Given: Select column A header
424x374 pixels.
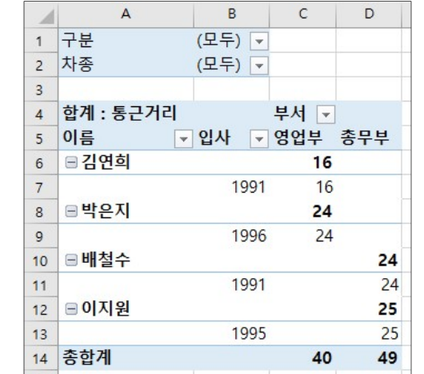Looking at the screenshot, I should pyautogui.click(x=126, y=15).
